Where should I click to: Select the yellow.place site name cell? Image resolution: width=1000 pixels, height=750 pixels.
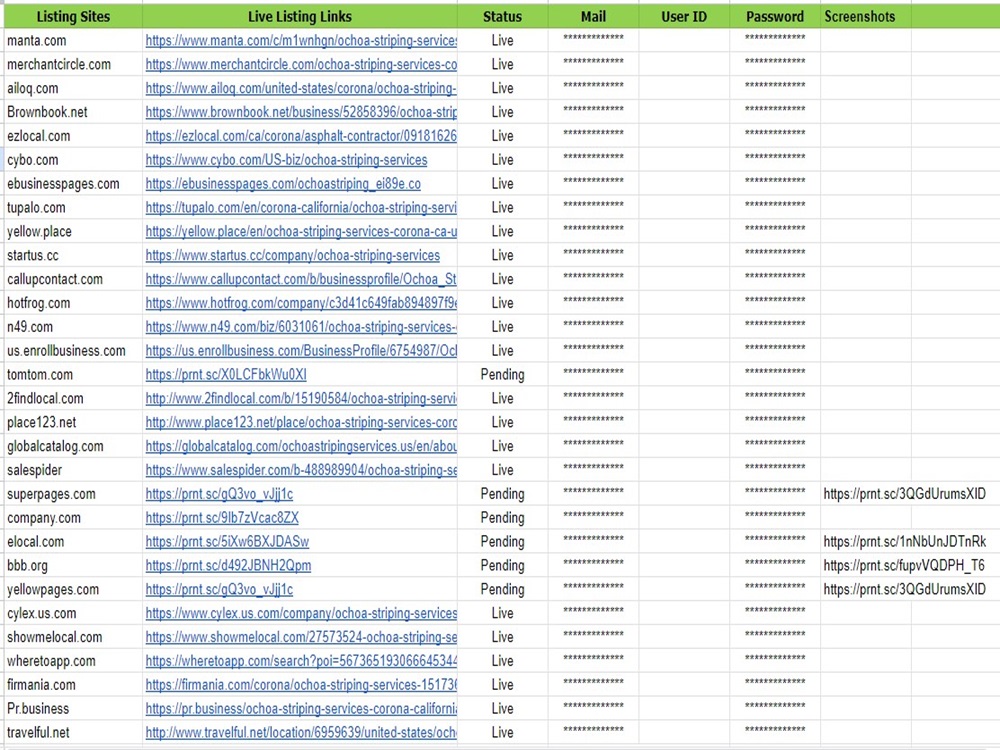coord(73,232)
